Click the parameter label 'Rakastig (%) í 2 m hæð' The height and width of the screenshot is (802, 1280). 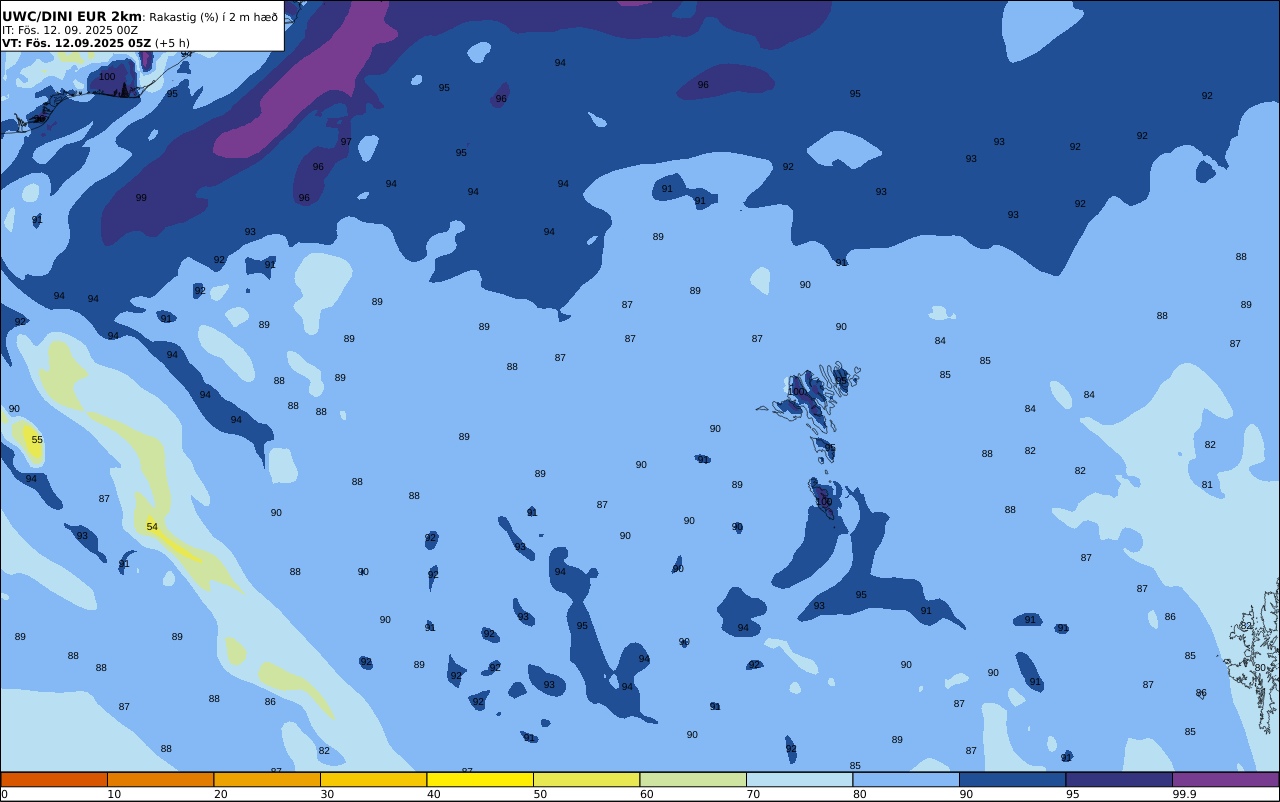coord(214,17)
